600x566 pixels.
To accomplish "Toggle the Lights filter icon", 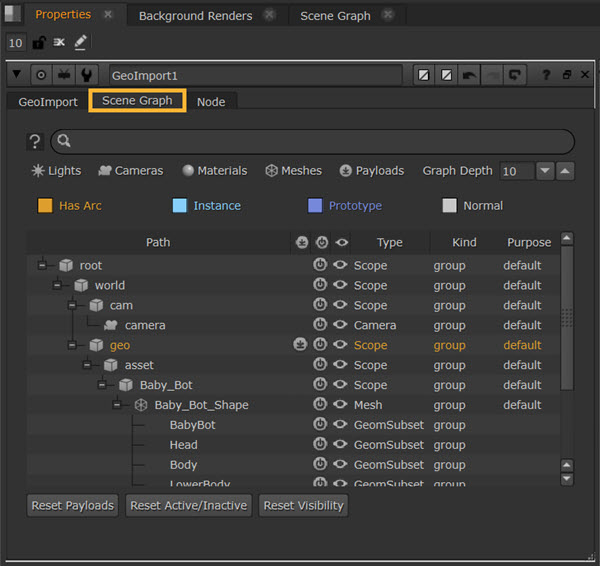I will 38,171.
